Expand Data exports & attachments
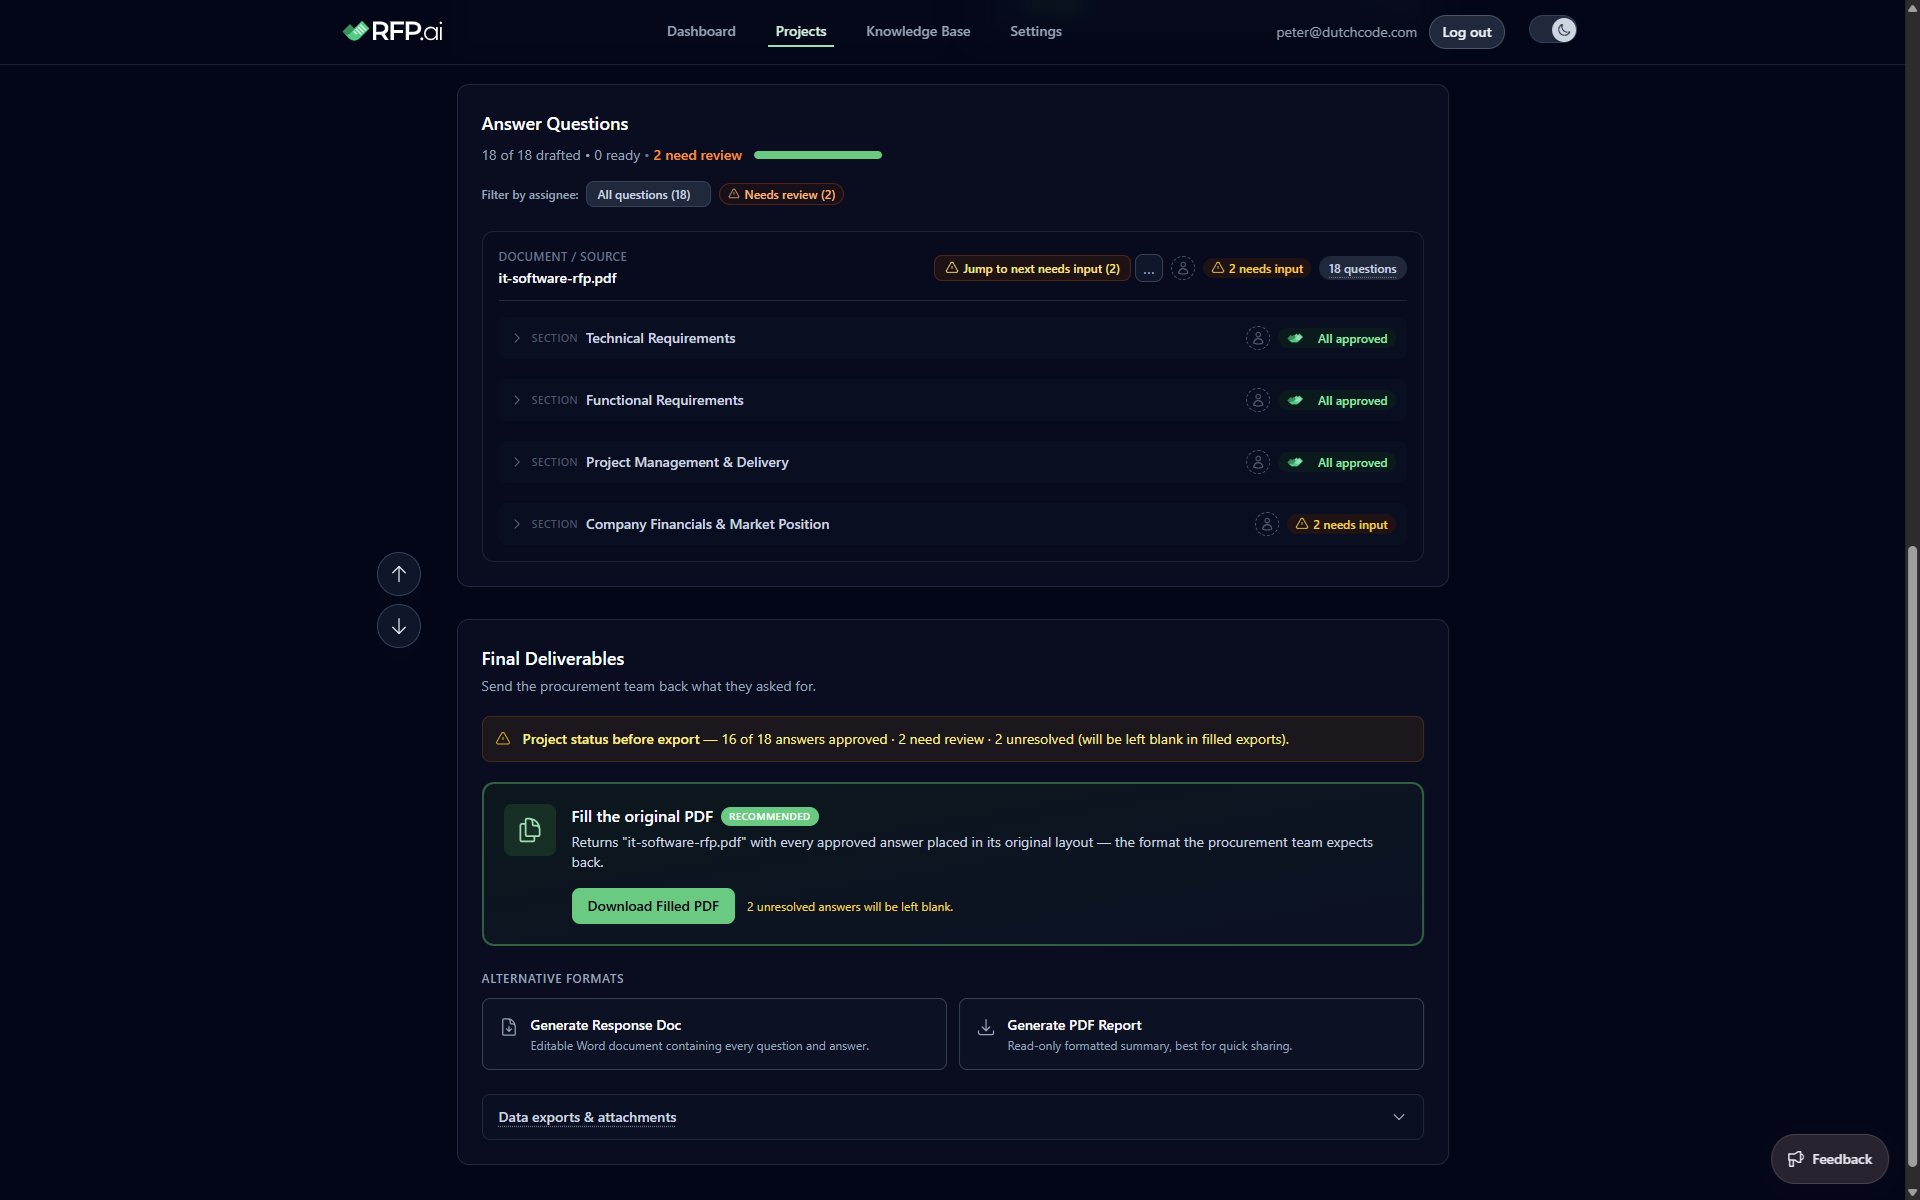Image resolution: width=1920 pixels, height=1200 pixels. pos(953,1117)
